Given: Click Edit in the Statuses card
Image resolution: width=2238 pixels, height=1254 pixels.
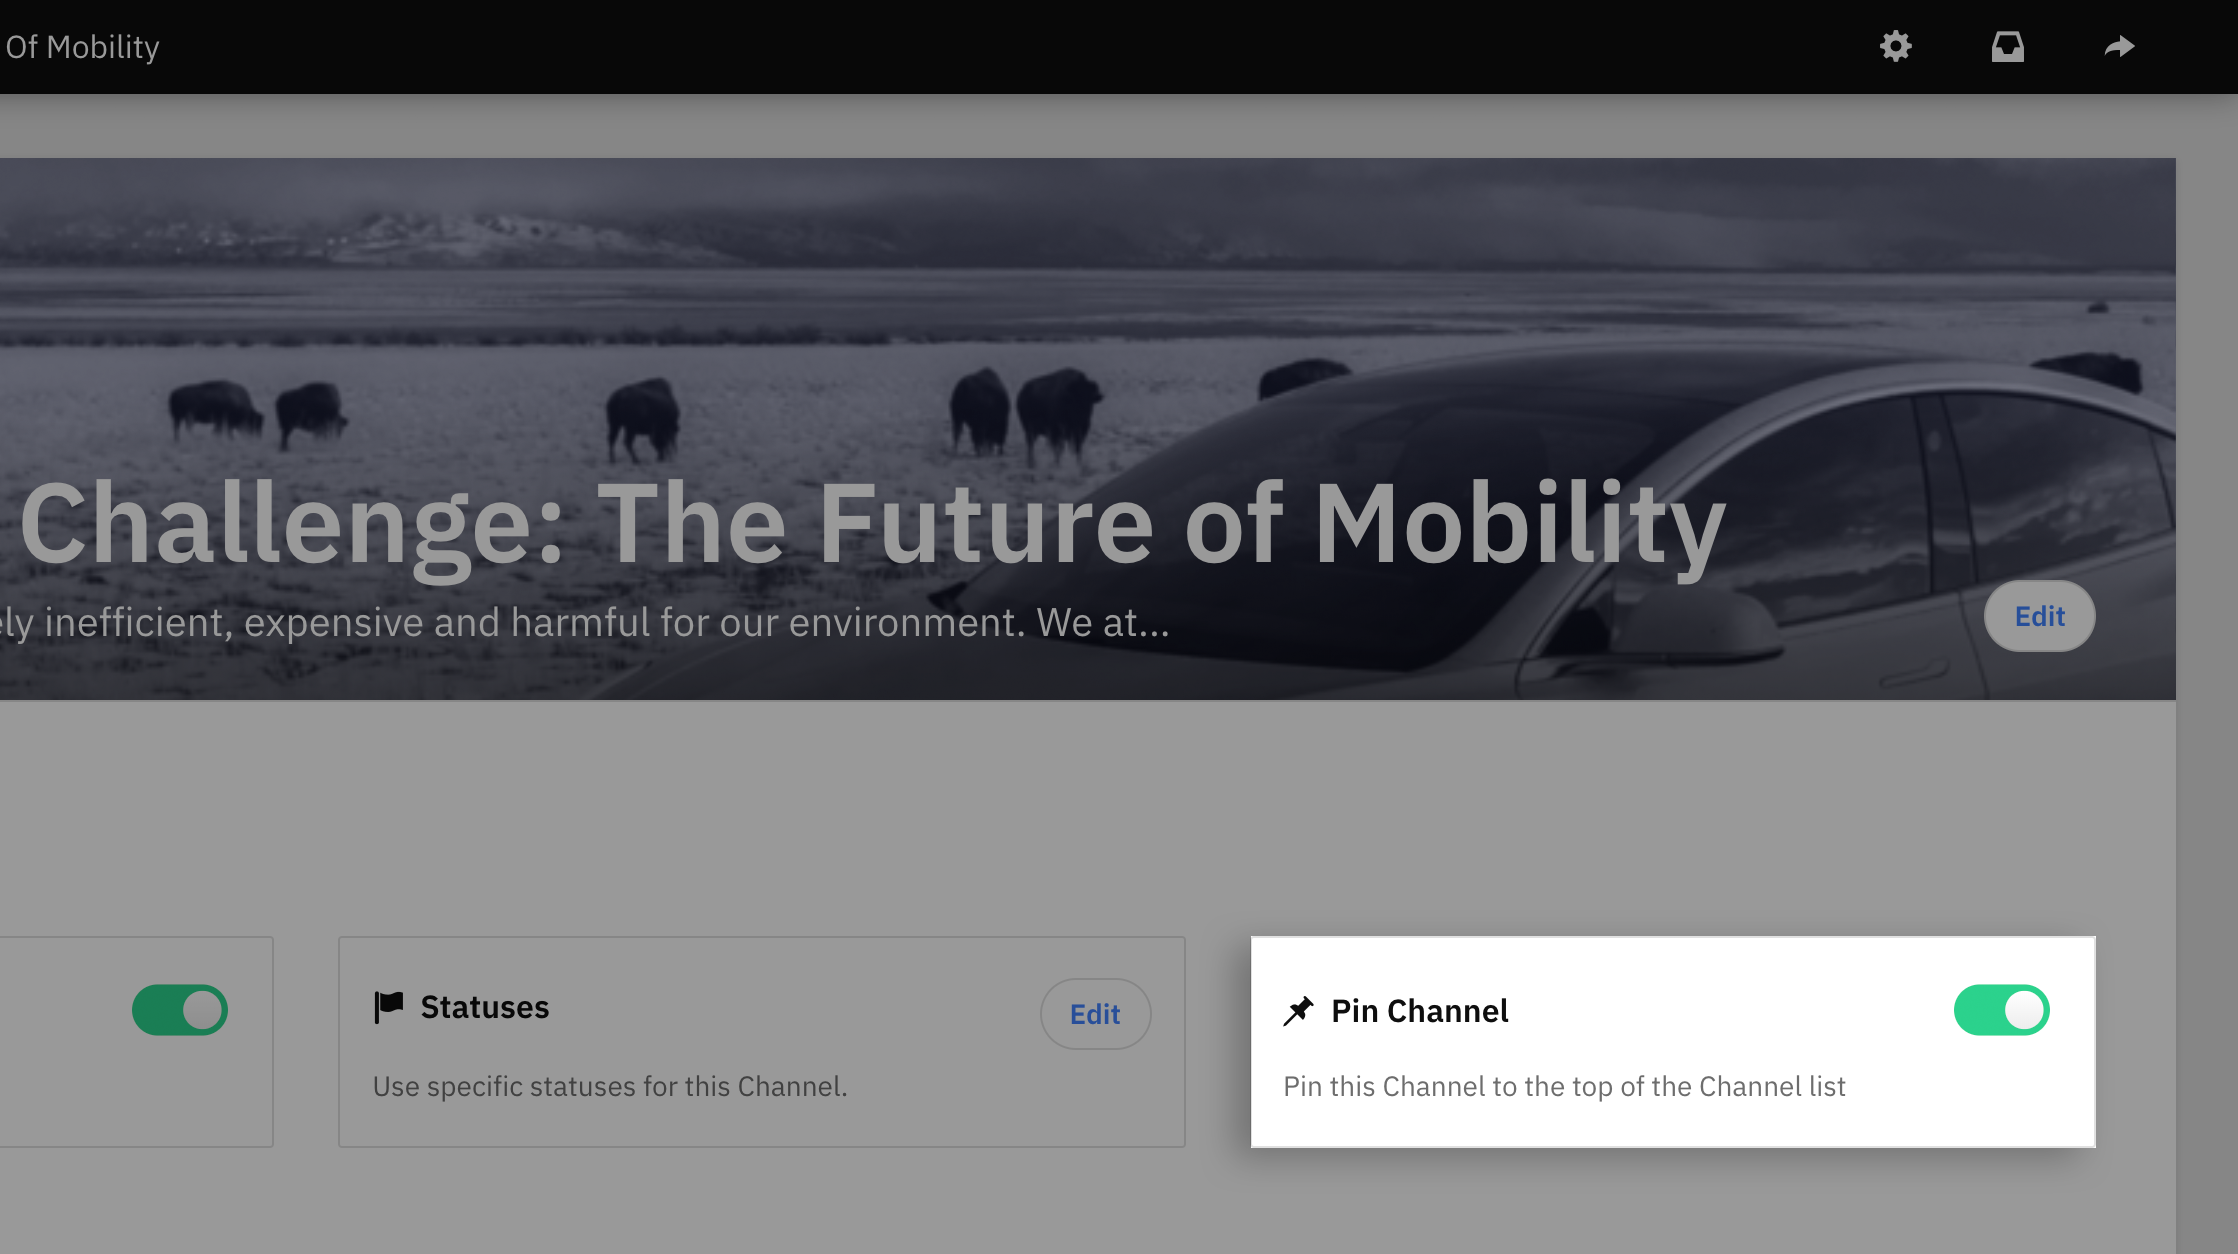Looking at the screenshot, I should (1095, 1014).
